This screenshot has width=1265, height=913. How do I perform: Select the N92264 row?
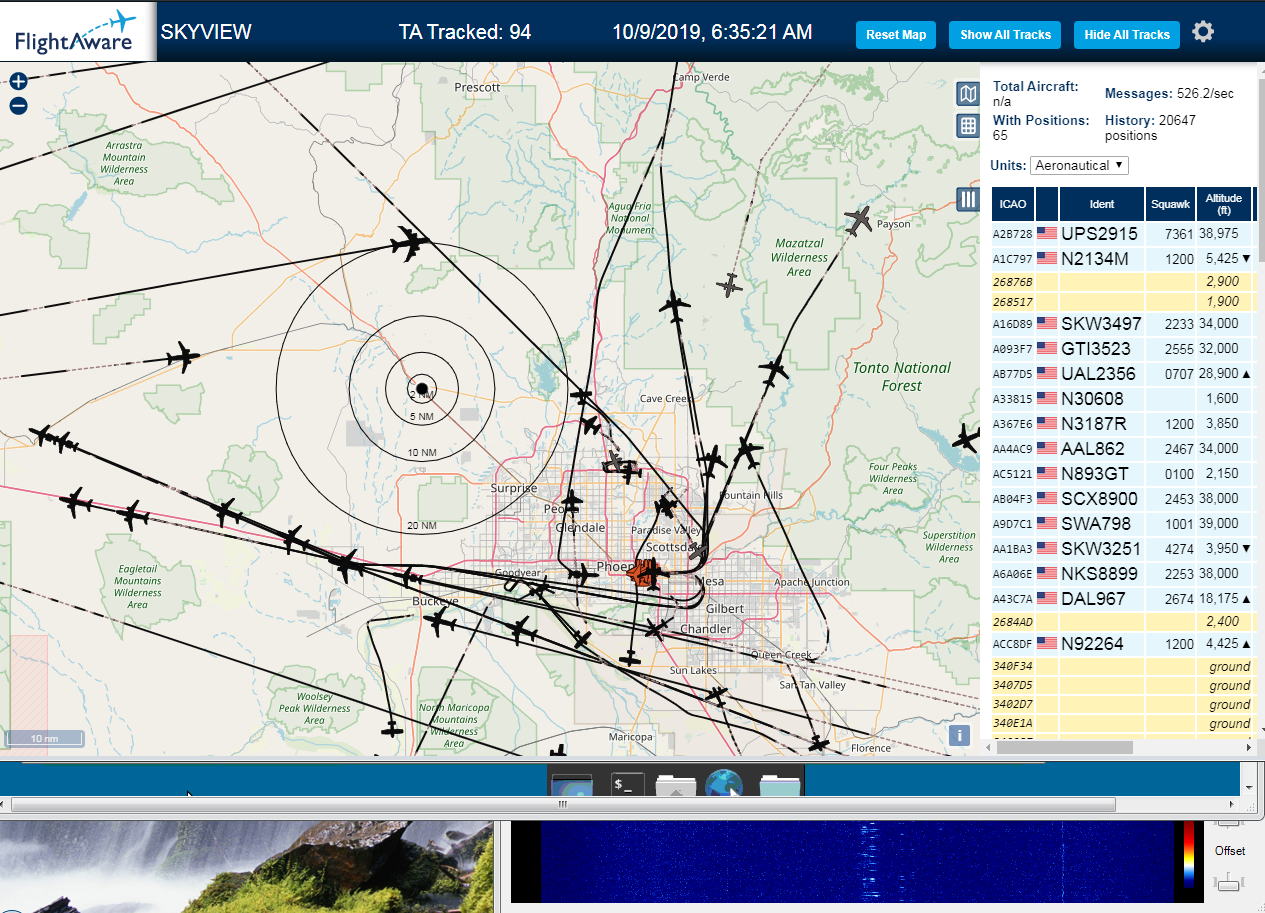point(1123,644)
